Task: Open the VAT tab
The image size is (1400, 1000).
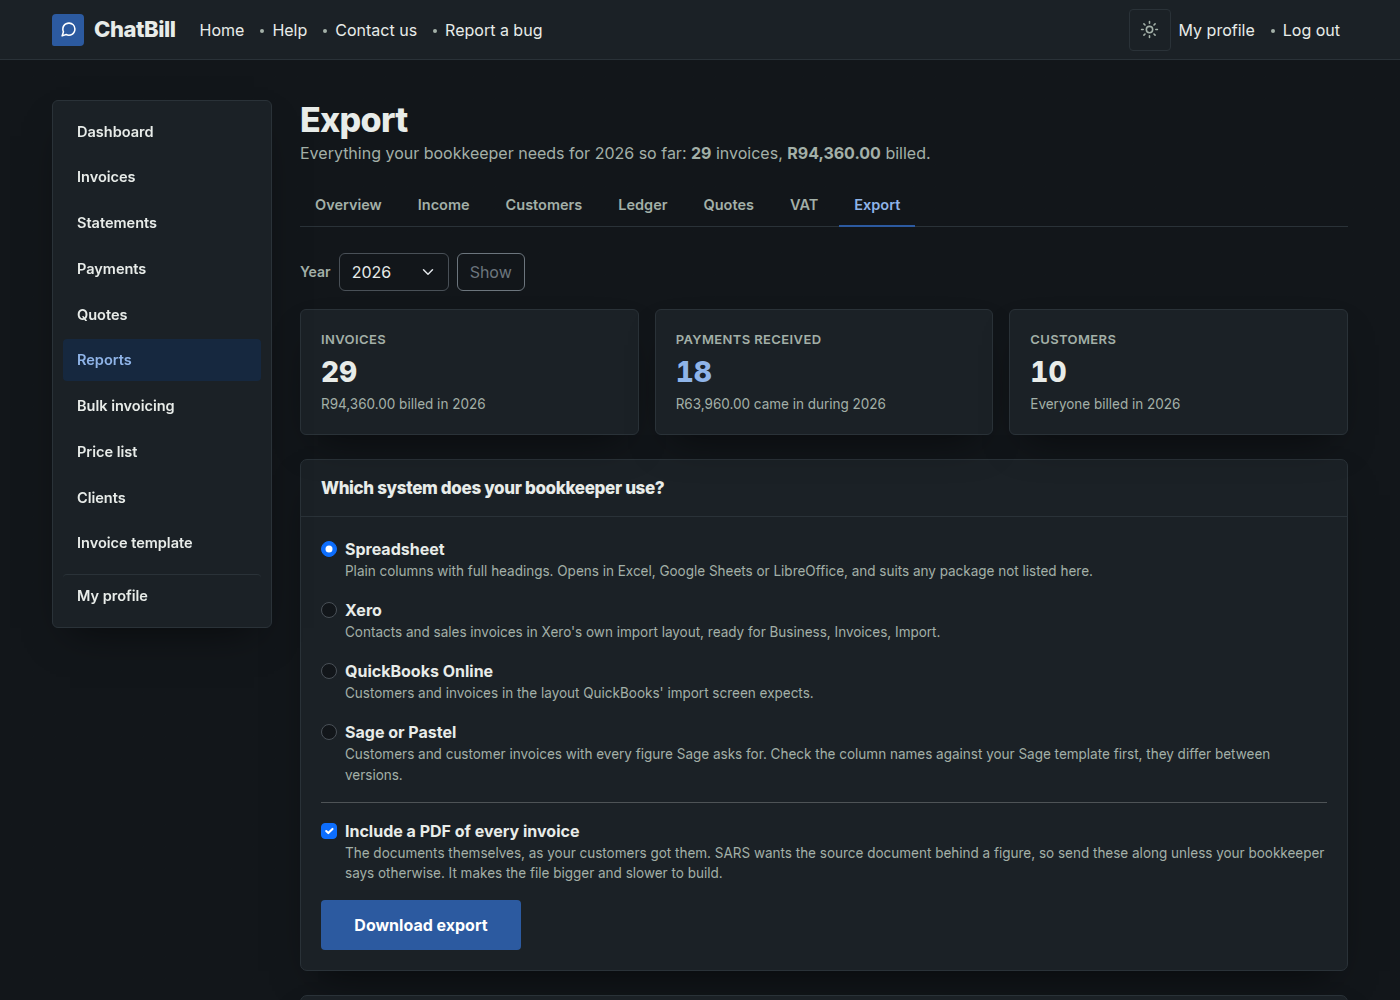Action: point(804,205)
